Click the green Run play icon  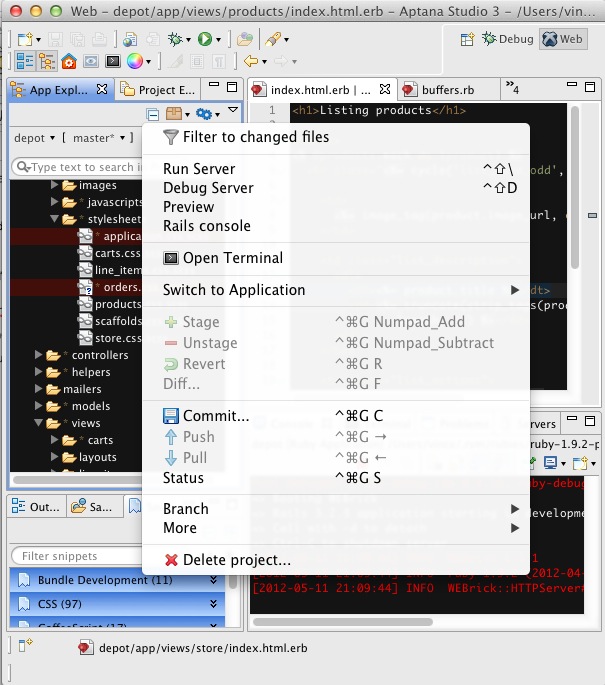tap(204, 39)
